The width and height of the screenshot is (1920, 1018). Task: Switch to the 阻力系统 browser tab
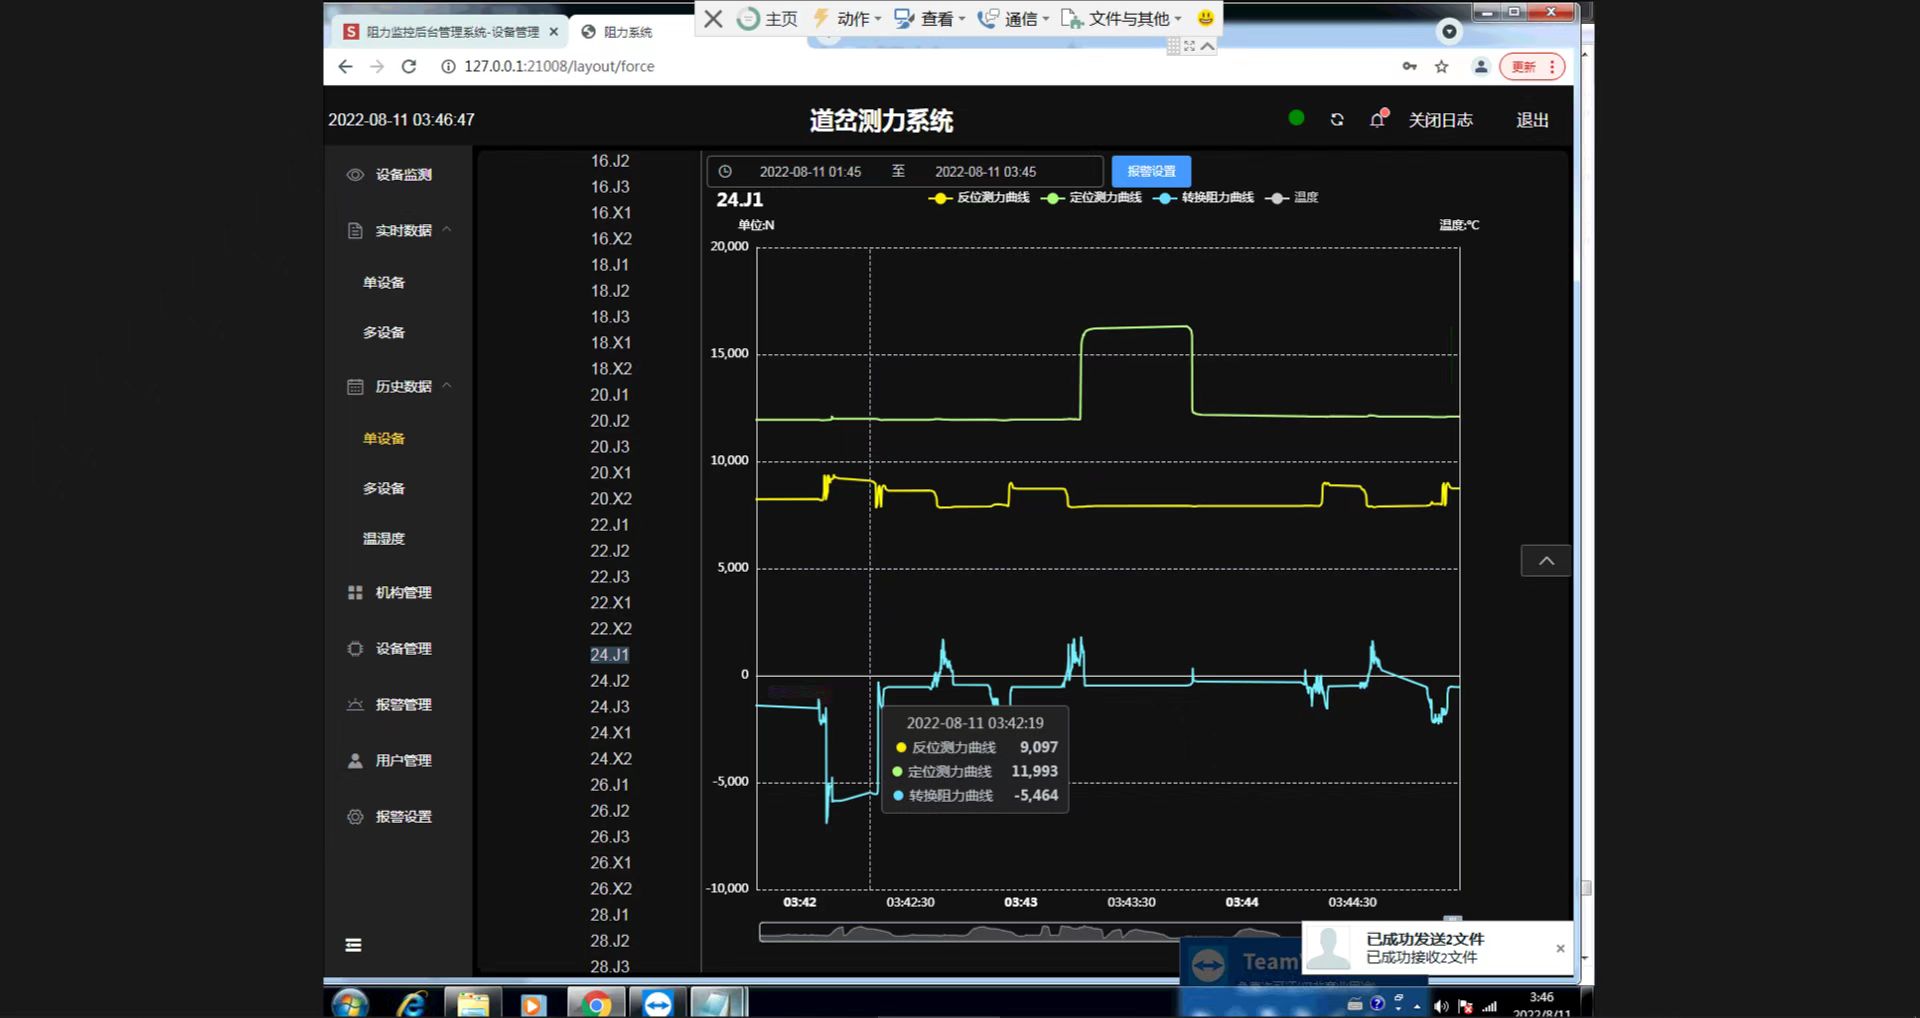pyautogui.click(x=627, y=32)
